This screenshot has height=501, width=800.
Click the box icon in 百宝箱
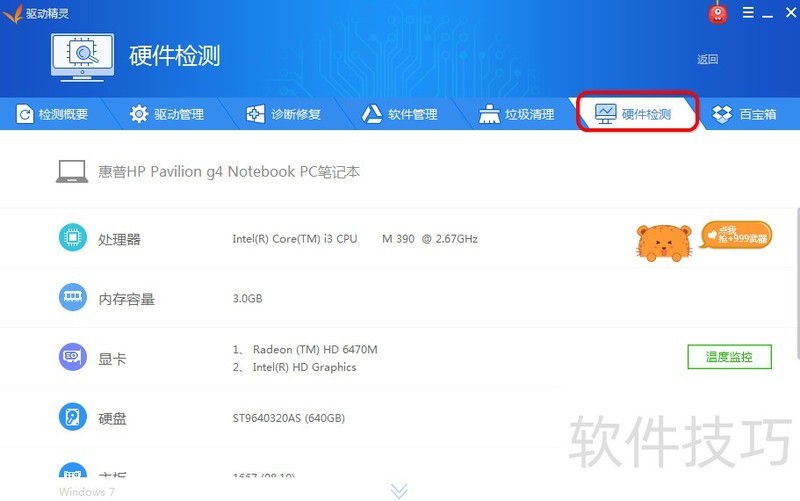(x=722, y=114)
